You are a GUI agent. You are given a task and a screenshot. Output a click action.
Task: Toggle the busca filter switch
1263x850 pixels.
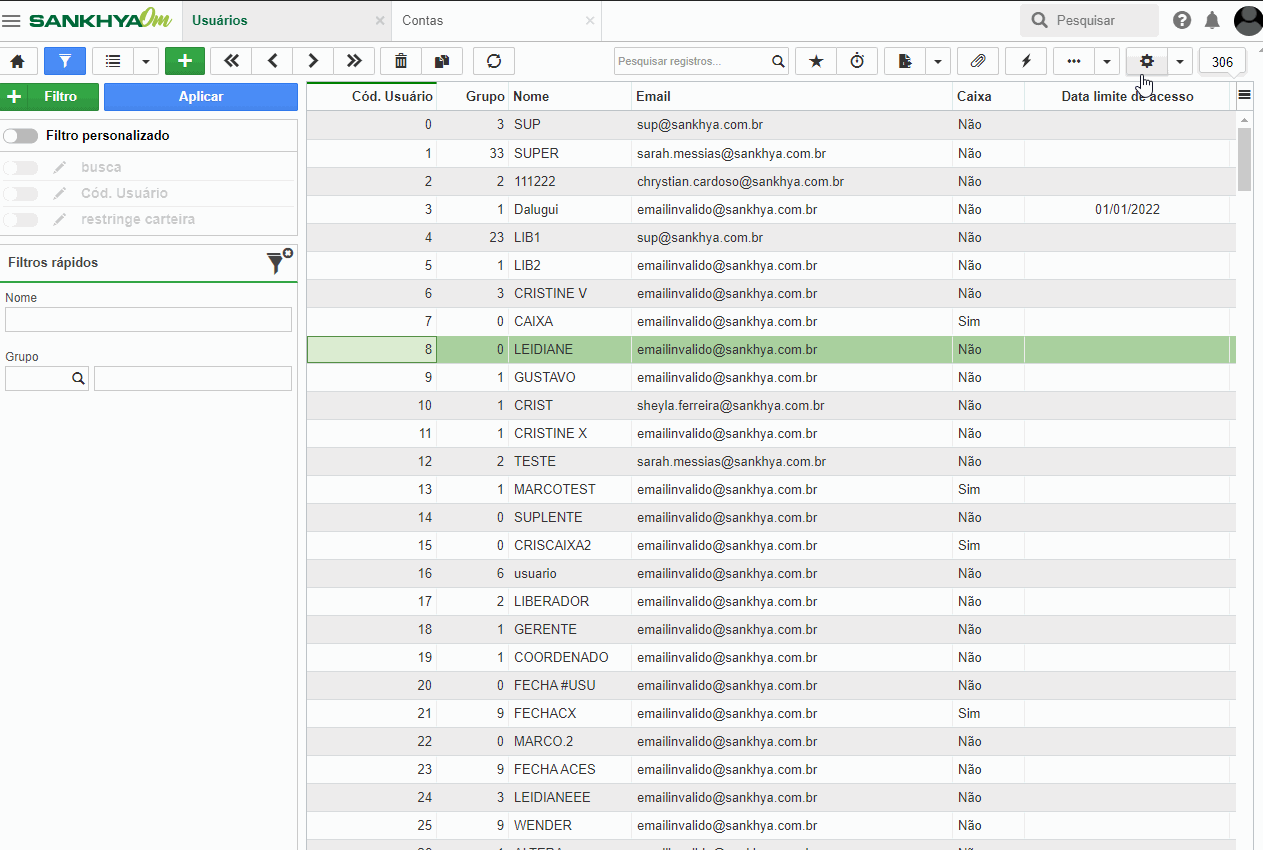click(x=21, y=167)
